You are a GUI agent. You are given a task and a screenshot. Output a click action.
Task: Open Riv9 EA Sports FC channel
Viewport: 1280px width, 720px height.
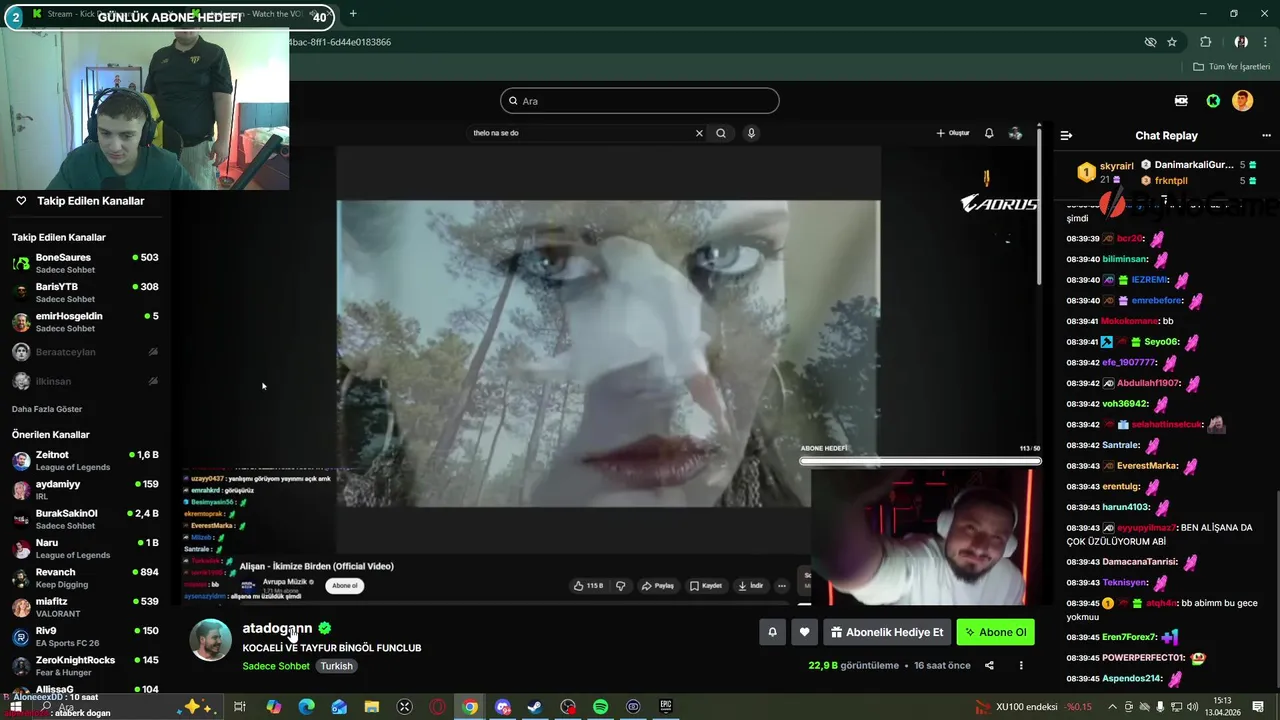85,637
